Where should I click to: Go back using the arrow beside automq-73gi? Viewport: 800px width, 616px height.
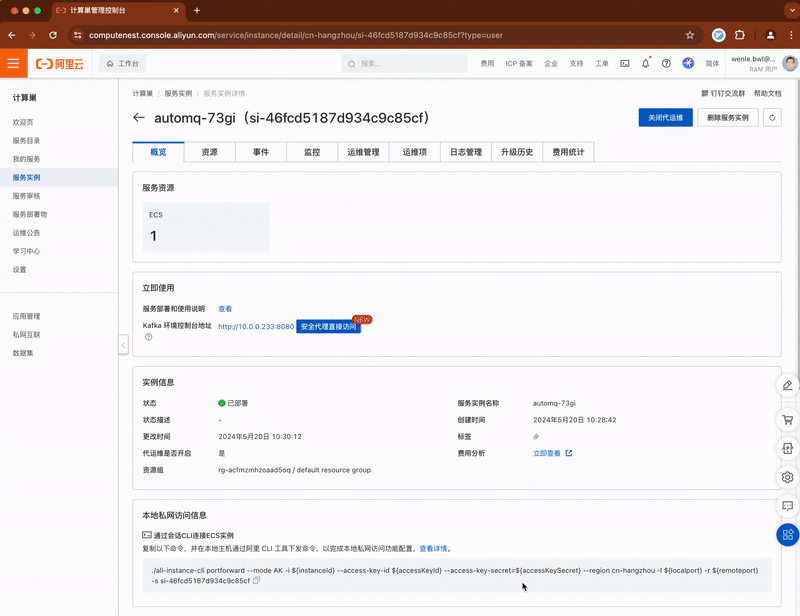coord(139,118)
